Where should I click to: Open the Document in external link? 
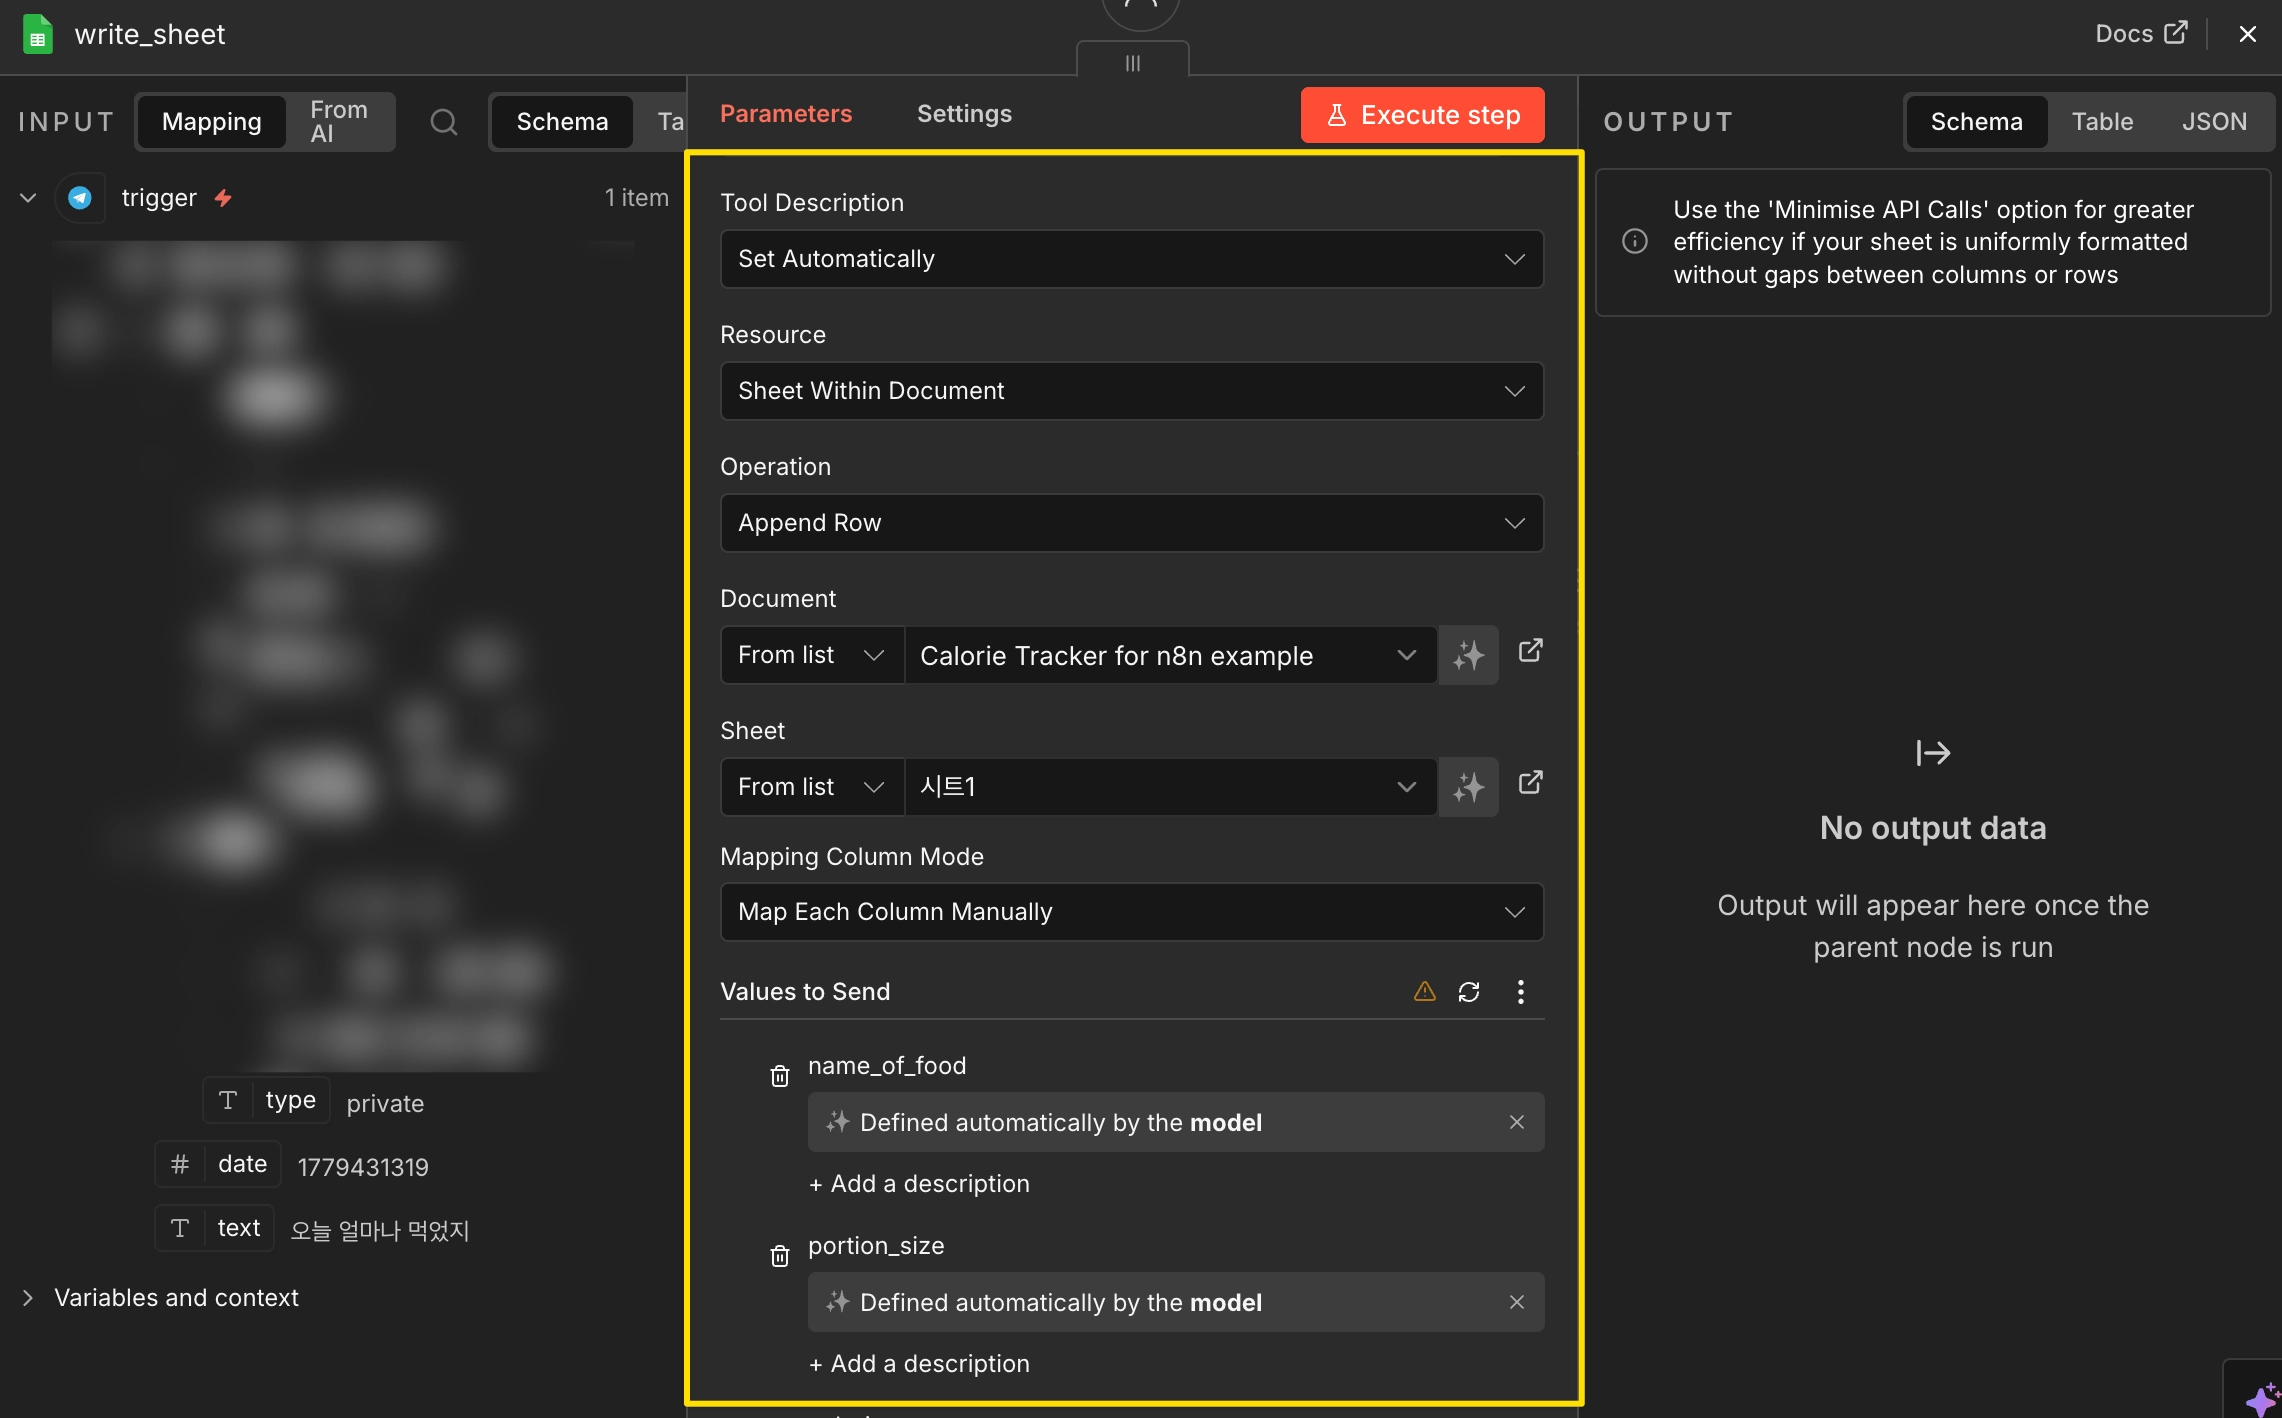(x=1530, y=651)
